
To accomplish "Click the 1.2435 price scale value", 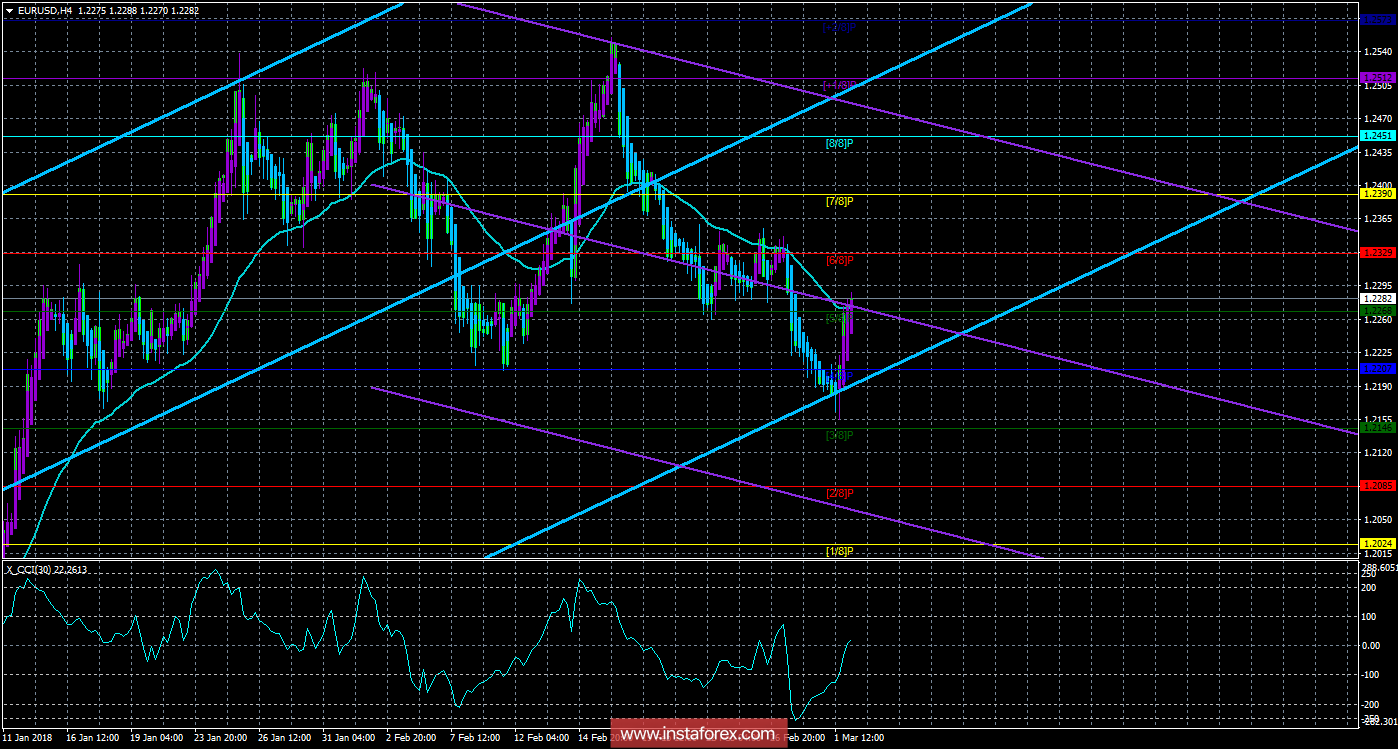I will pos(1376,152).
